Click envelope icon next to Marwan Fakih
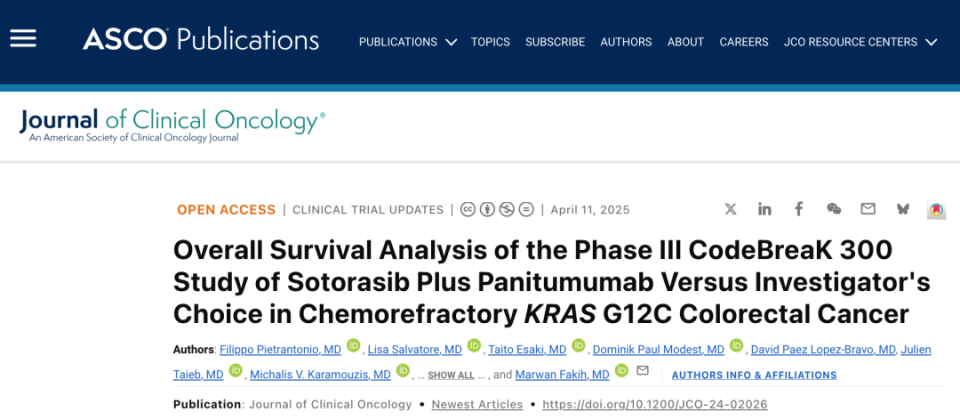The image size is (960, 420). coord(642,371)
